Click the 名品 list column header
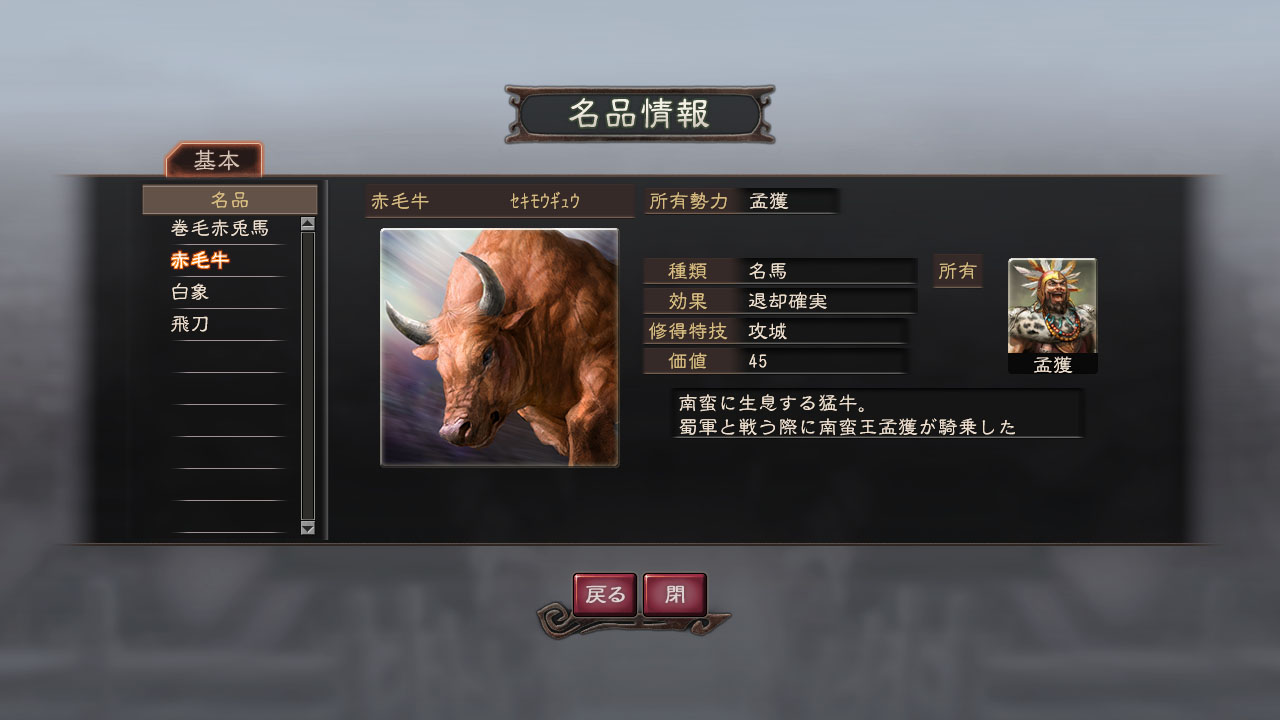 click(x=230, y=200)
